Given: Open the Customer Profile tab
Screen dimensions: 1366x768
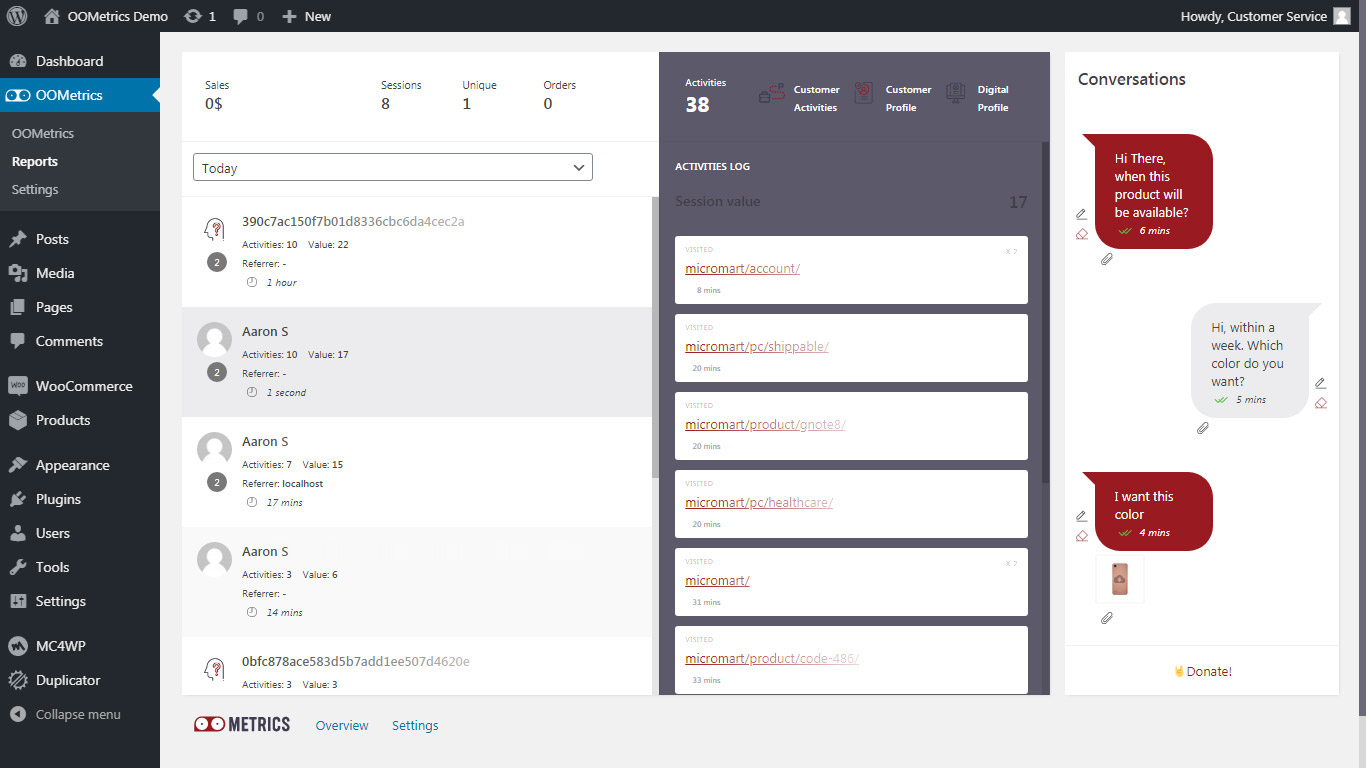Looking at the screenshot, I should click(x=893, y=98).
